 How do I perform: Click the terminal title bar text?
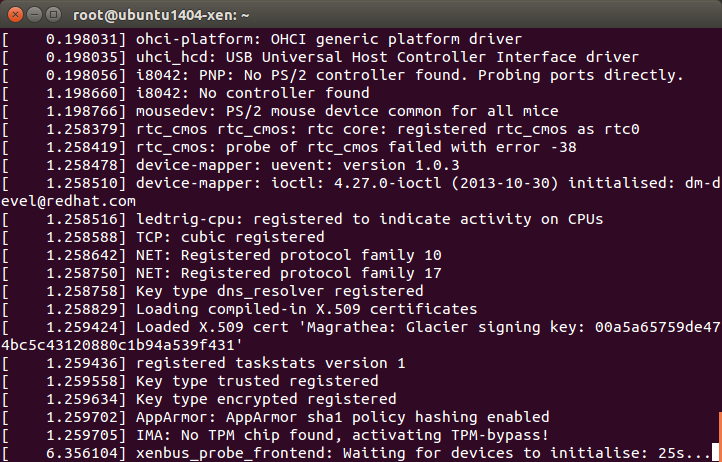coord(161,15)
